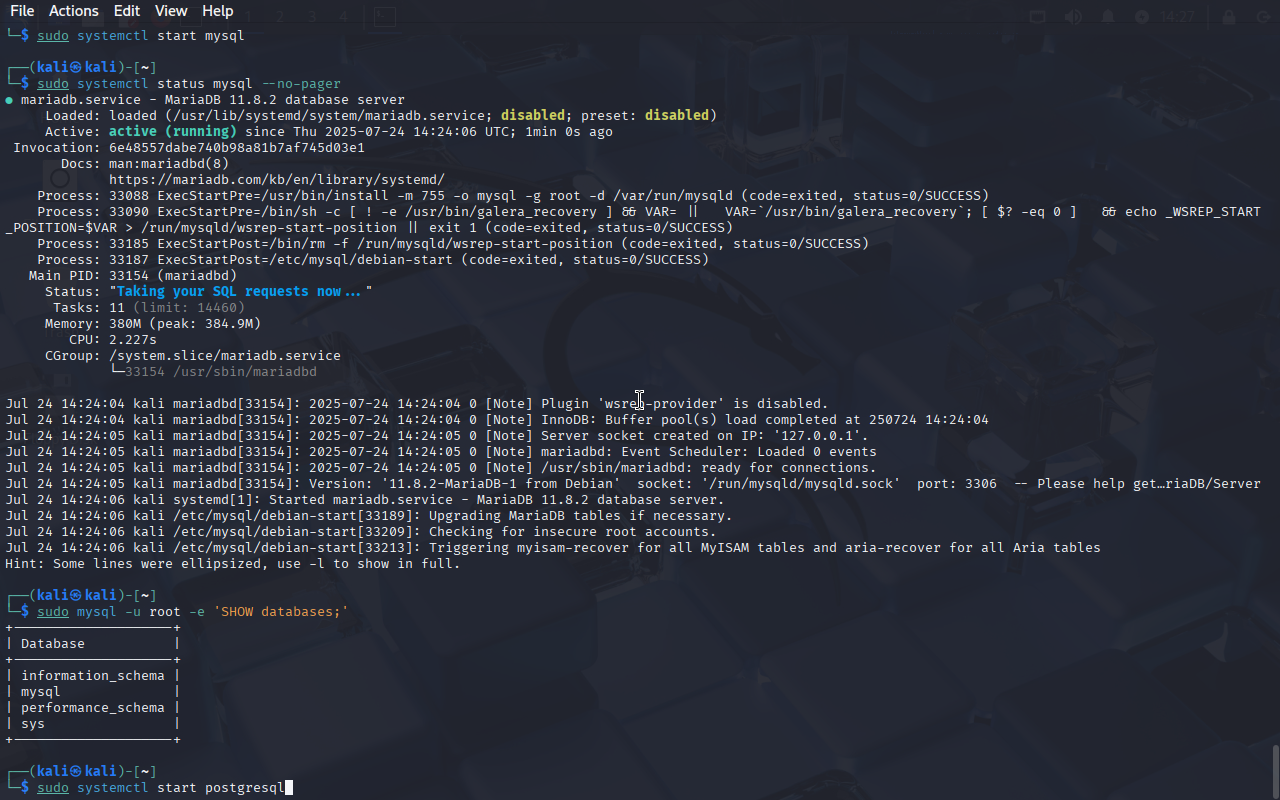1280x800 pixels.
Task: Click the log line about 'wsrep-provider' disabled
Action: pyautogui.click(x=417, y=404)
